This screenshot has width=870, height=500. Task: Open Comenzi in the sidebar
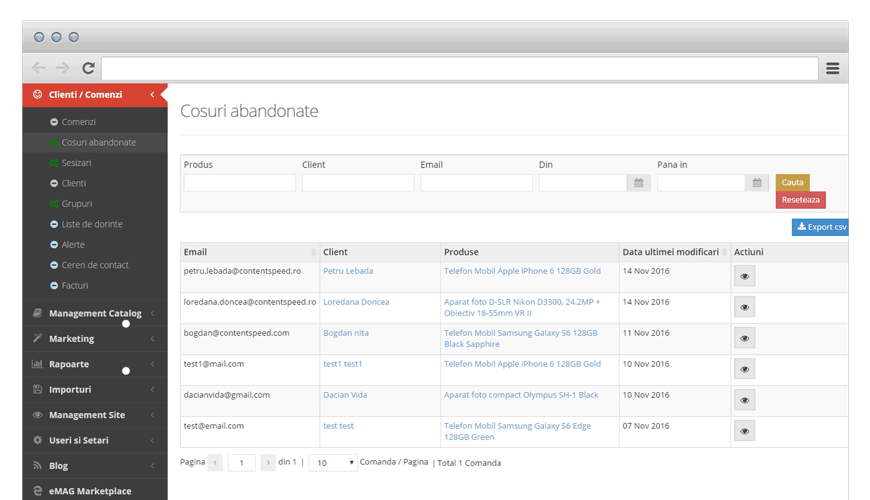pos(79,122)
